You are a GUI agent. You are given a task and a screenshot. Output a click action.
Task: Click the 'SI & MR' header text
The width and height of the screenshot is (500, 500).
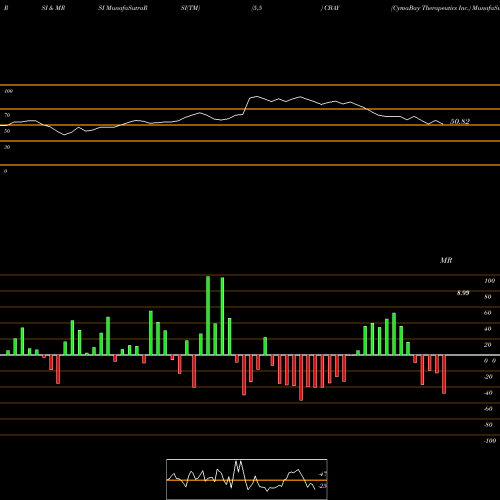tap(53, 8)
